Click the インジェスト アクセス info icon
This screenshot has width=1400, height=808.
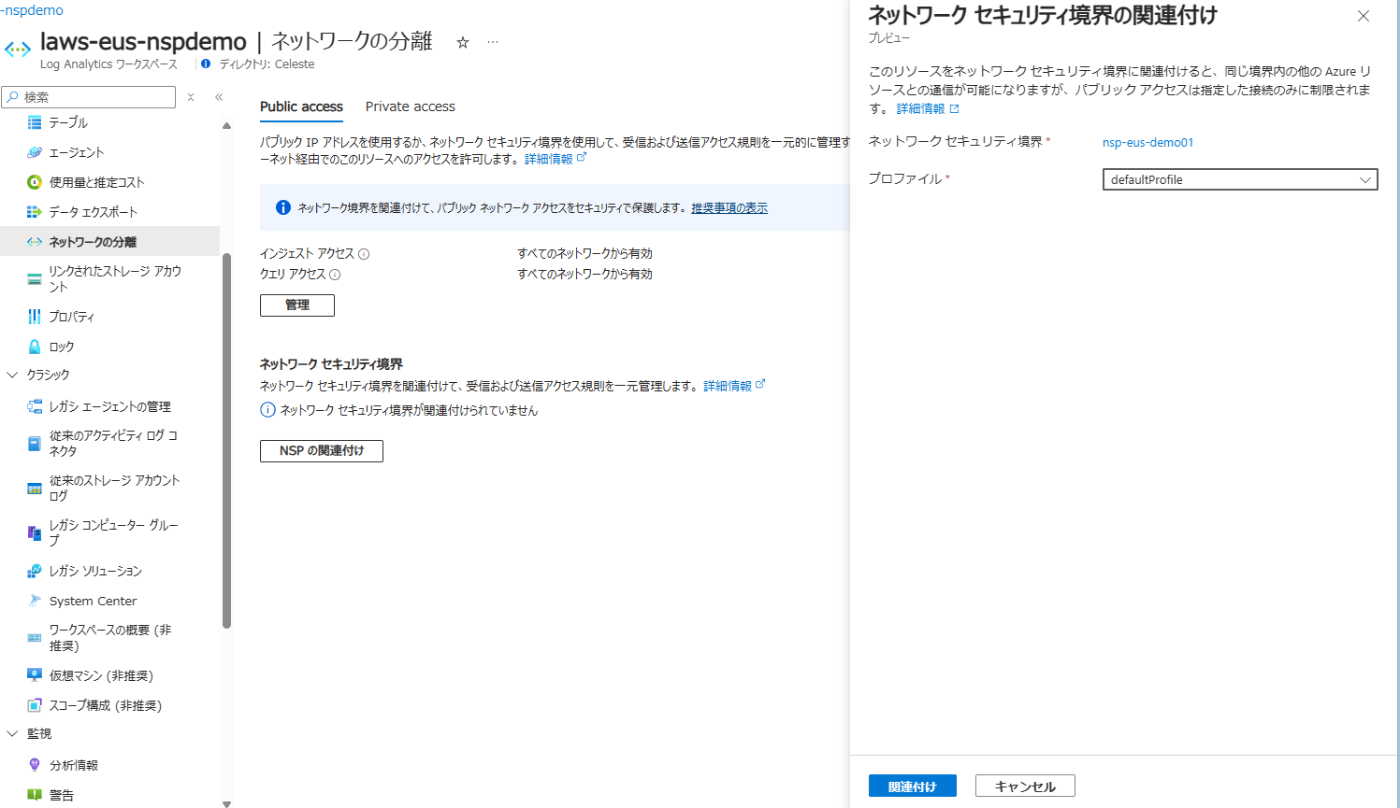coord(364,254)
